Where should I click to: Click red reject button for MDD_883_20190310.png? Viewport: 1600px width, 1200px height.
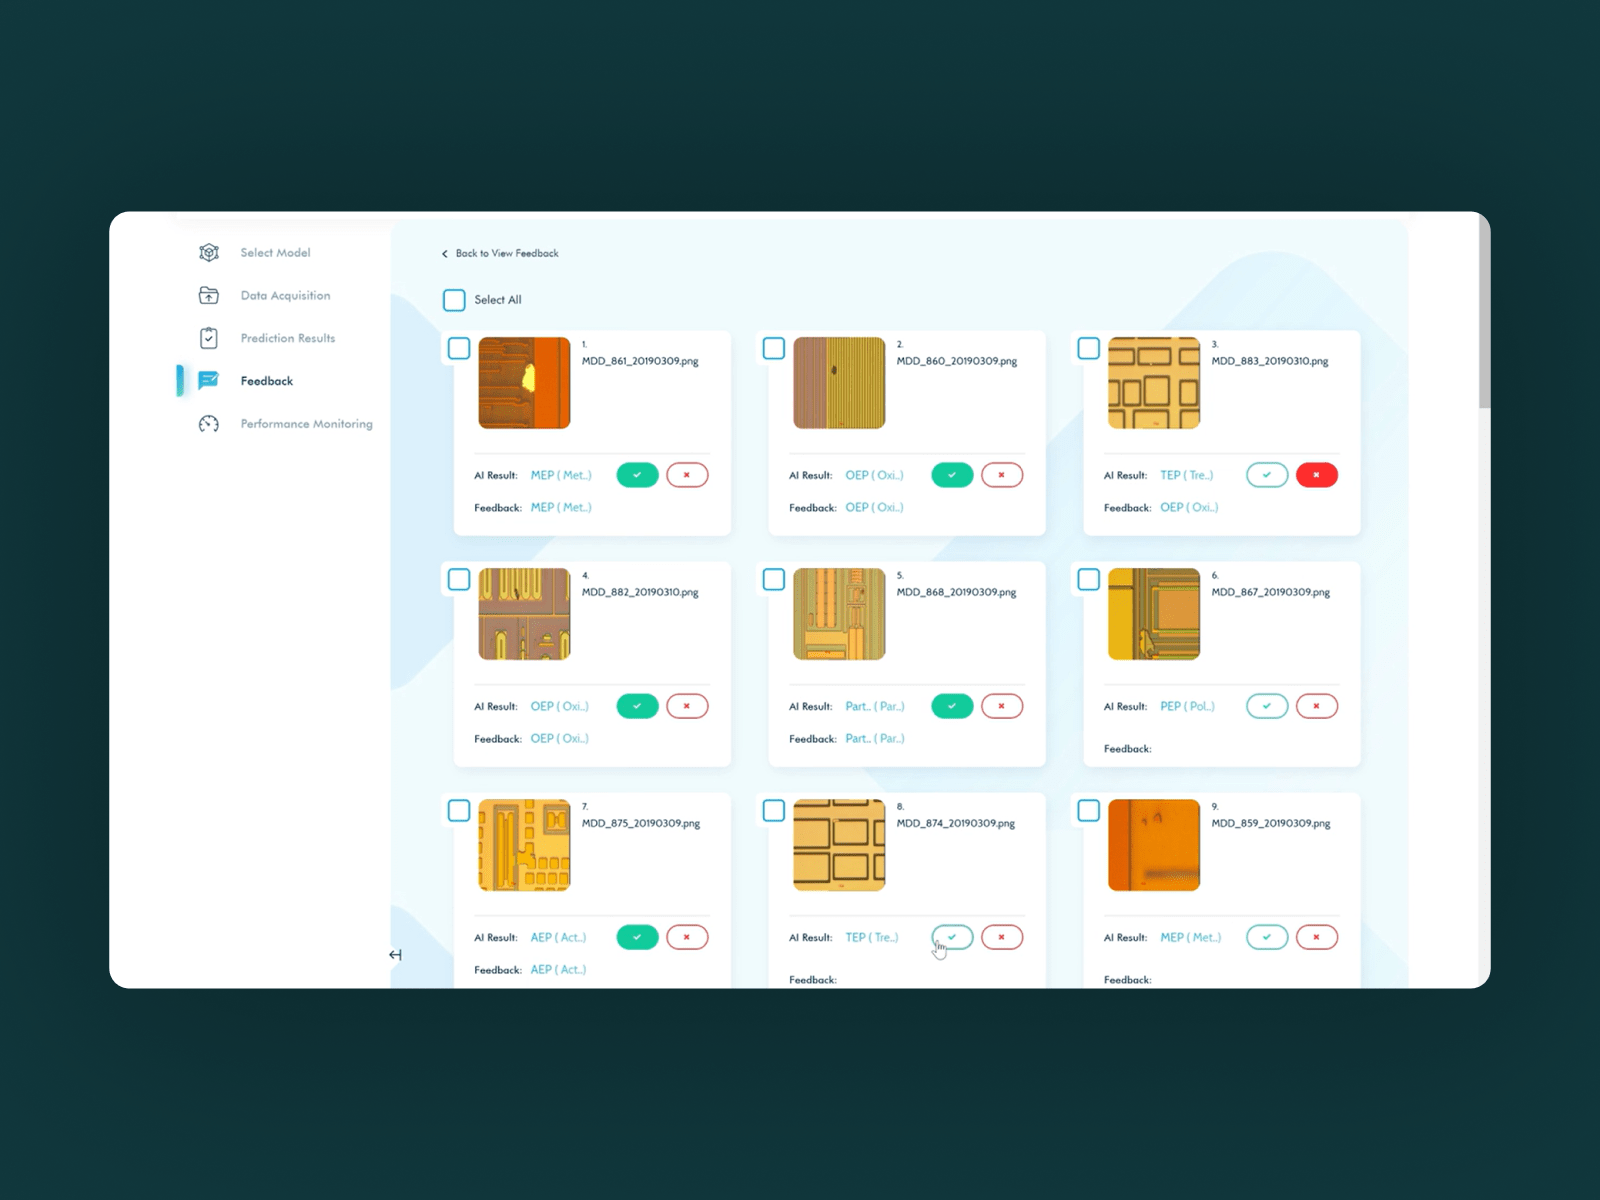pyautogui.click(x=1317, y=475)
